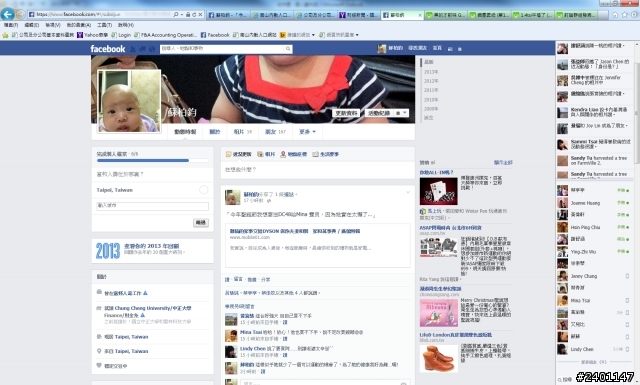Click the stop X icon in address bar
The width and height of the screenshot is (640, 385).
[200, 15]
